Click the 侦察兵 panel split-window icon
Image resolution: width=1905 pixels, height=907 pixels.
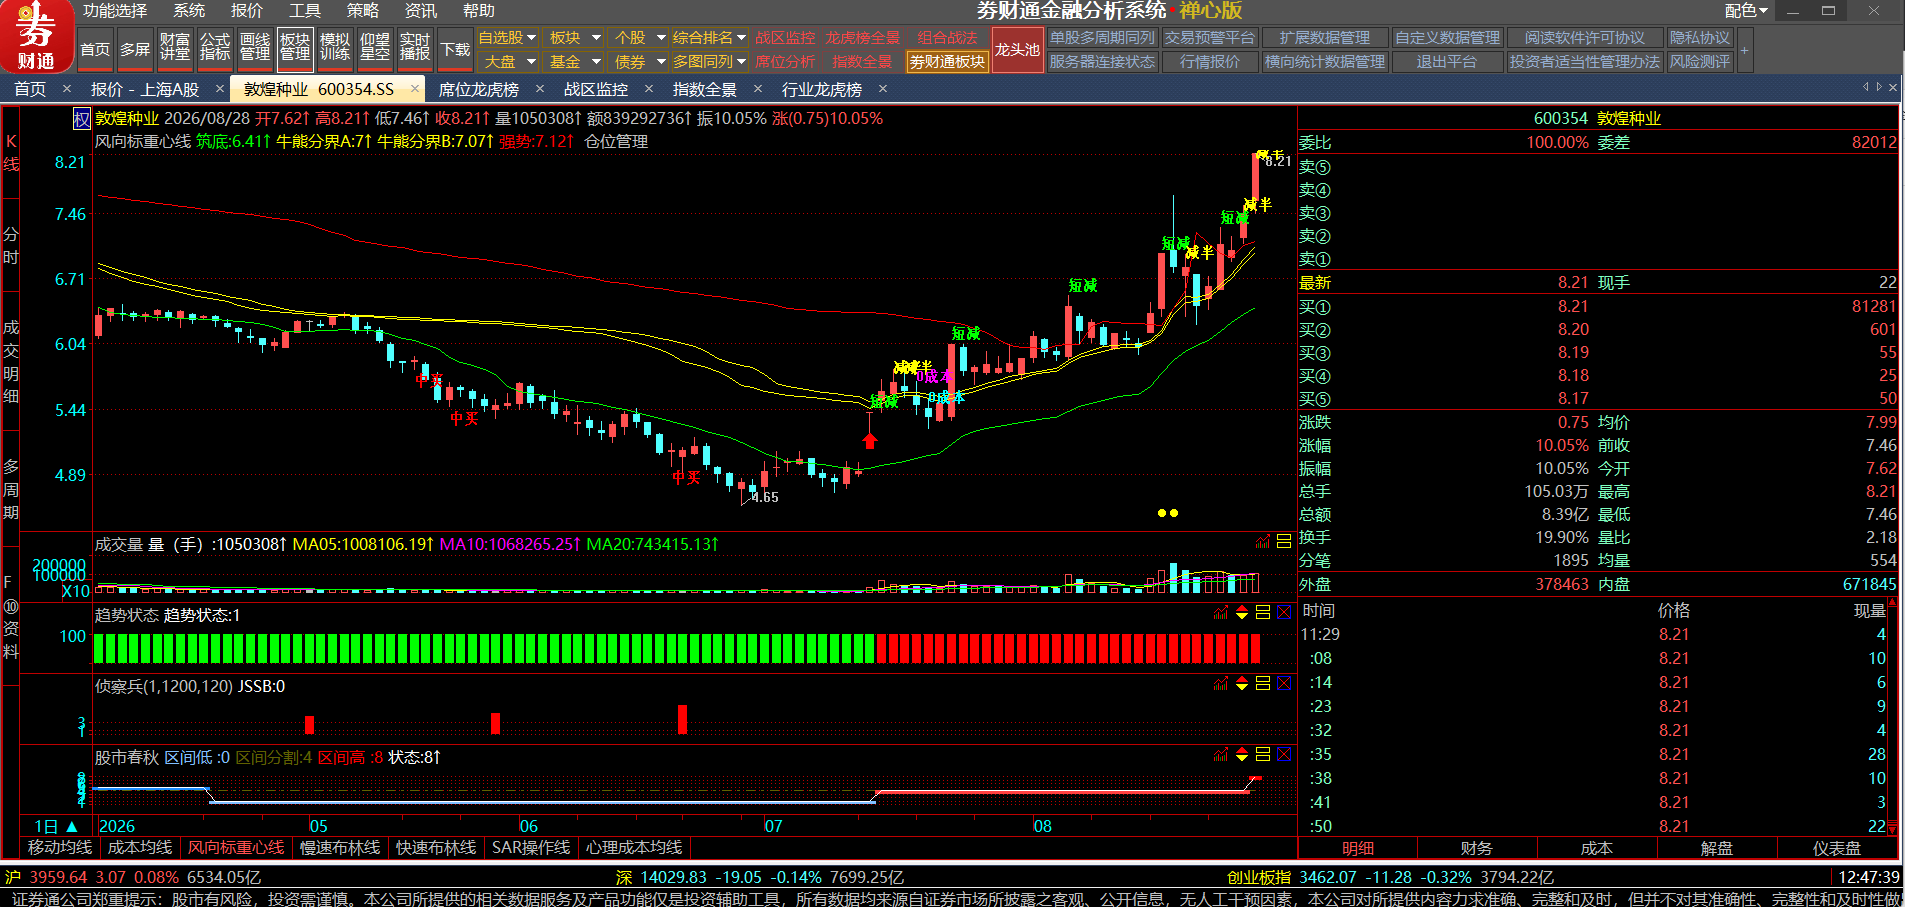[1263, 684]
